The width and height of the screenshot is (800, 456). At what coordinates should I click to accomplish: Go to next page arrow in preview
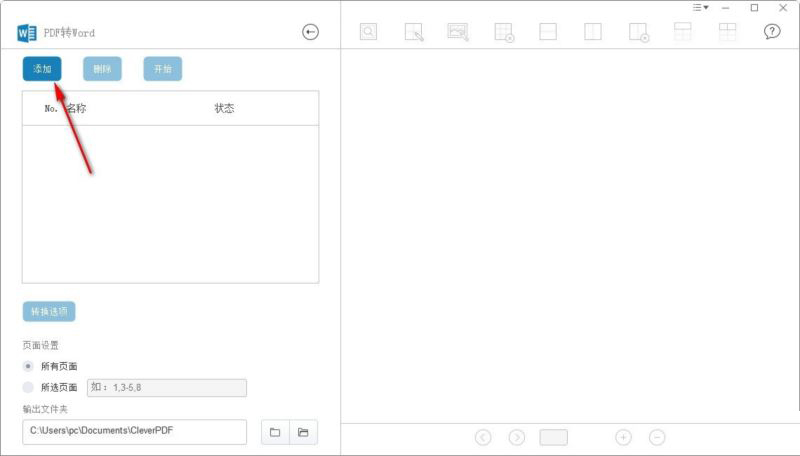[x=517, y=437]
